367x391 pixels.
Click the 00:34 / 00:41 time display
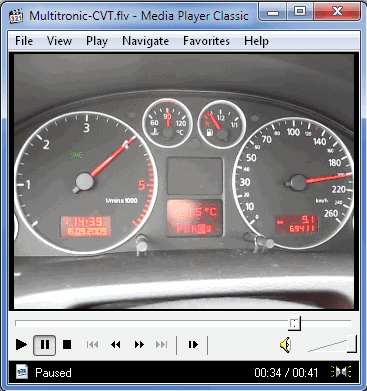286,372
